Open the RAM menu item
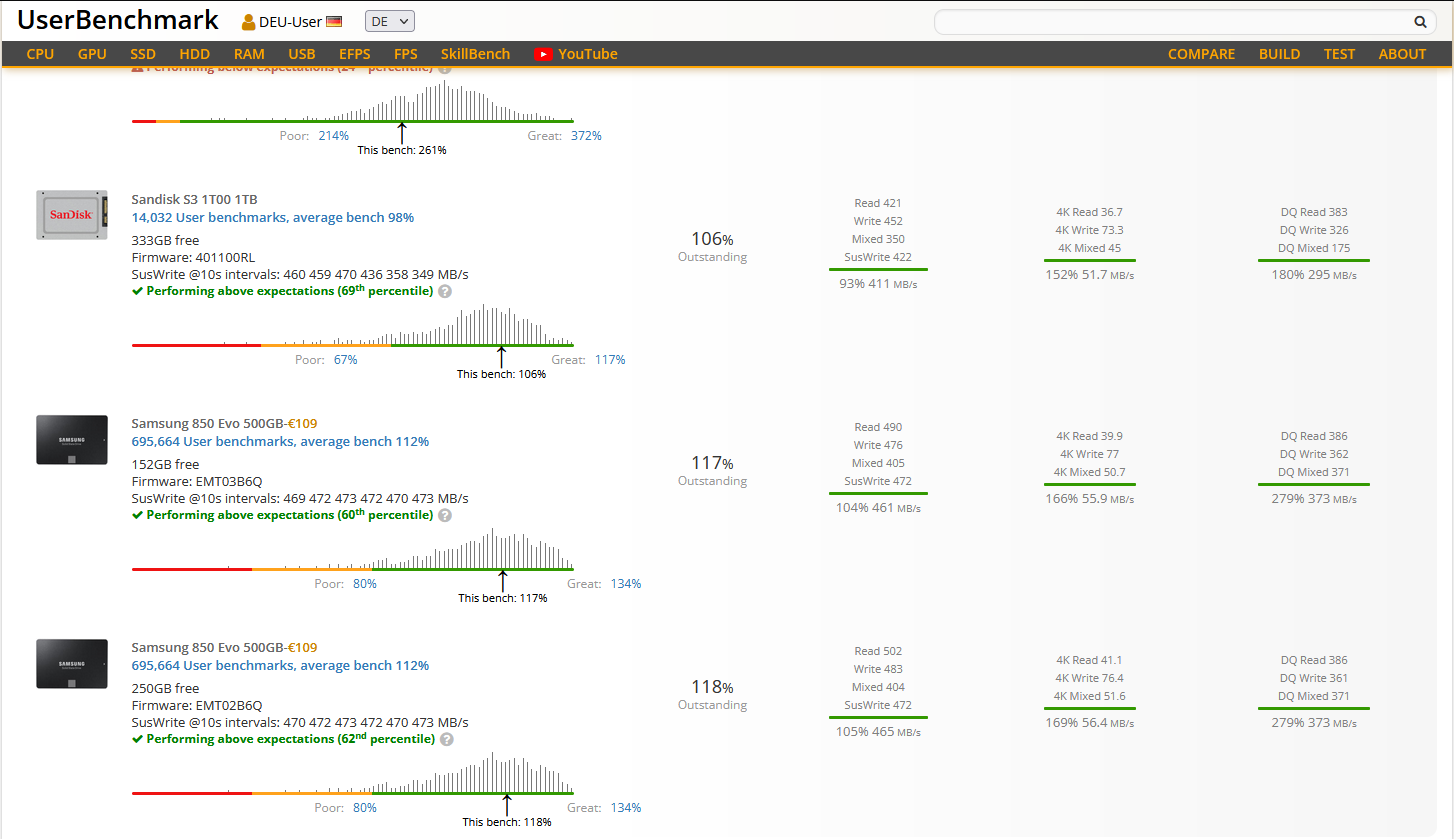This screenshot has height=839, width=1454. (249, 54)
